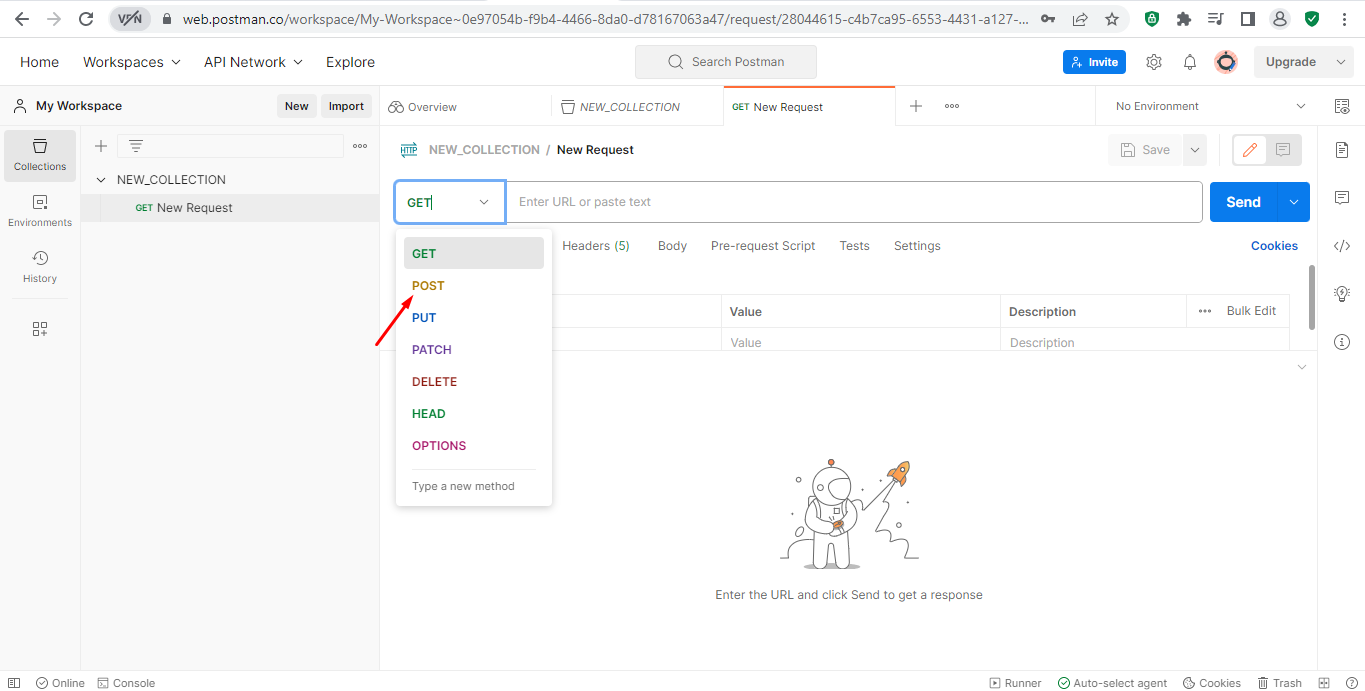Open Postman settings gear icon
Screen dimensions: 1365x691
[x=1154, y=62]
